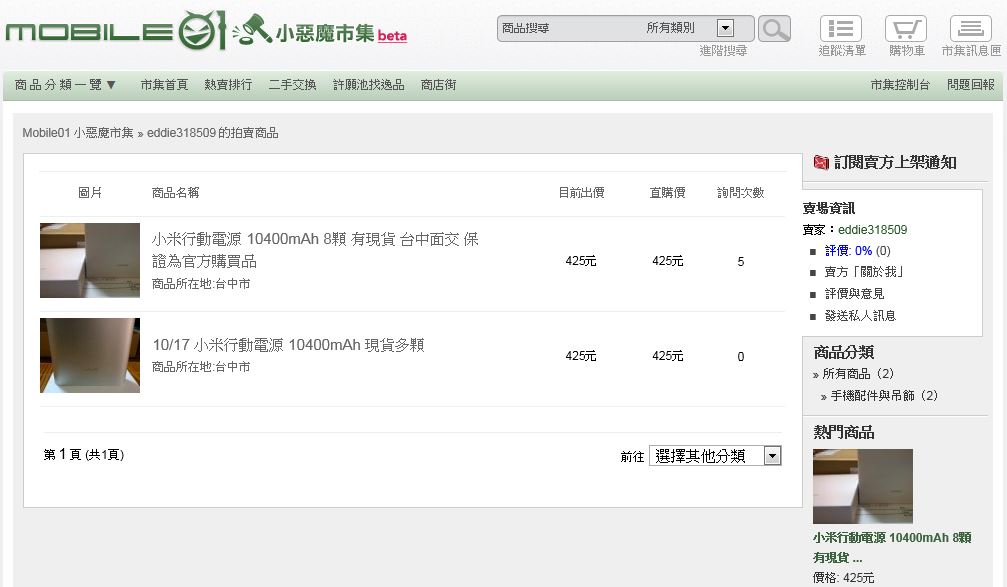1007x587 pixels.
Task: Click the 第 1 頁 (共1頁) page indicator
Action: (x=83, y=455)
